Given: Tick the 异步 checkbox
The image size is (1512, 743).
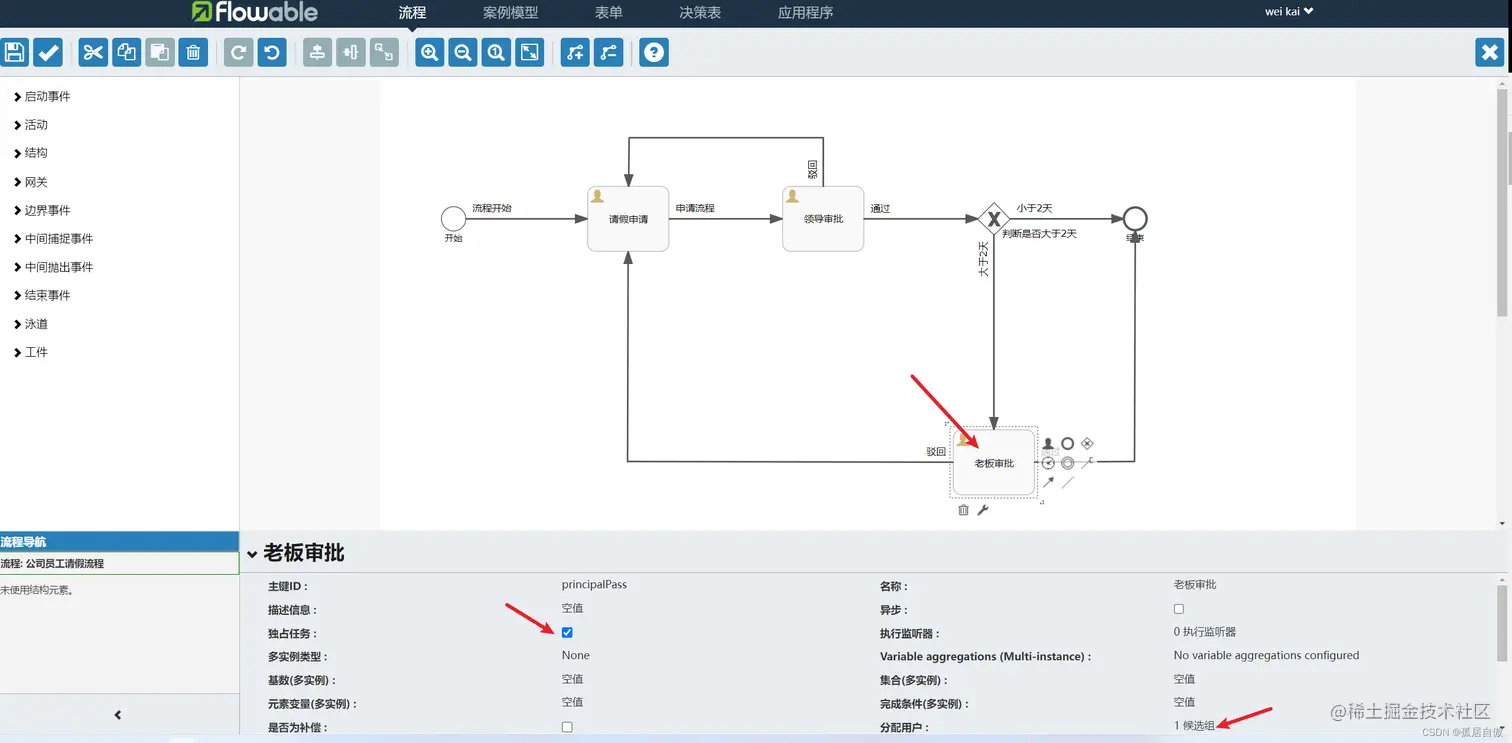Looking at the screenshot, I should 1179,609.
